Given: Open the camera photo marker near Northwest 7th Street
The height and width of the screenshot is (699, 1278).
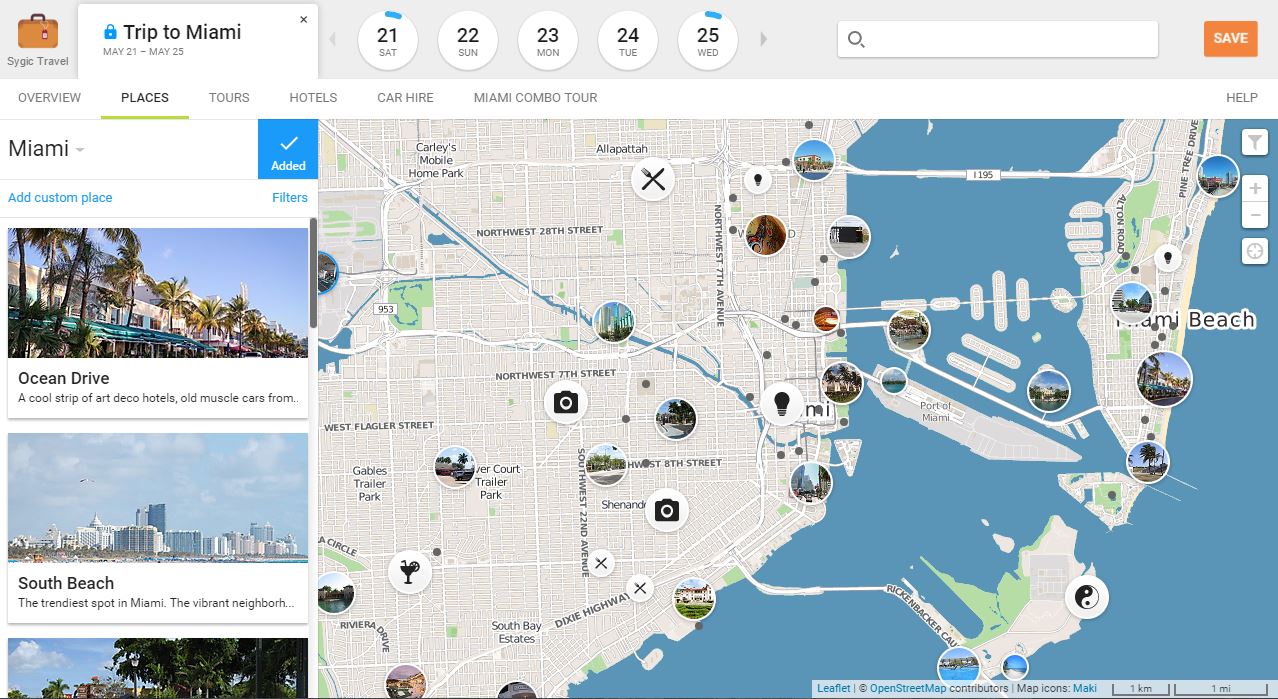Looking at the screenshot, I should pos(567,400).
